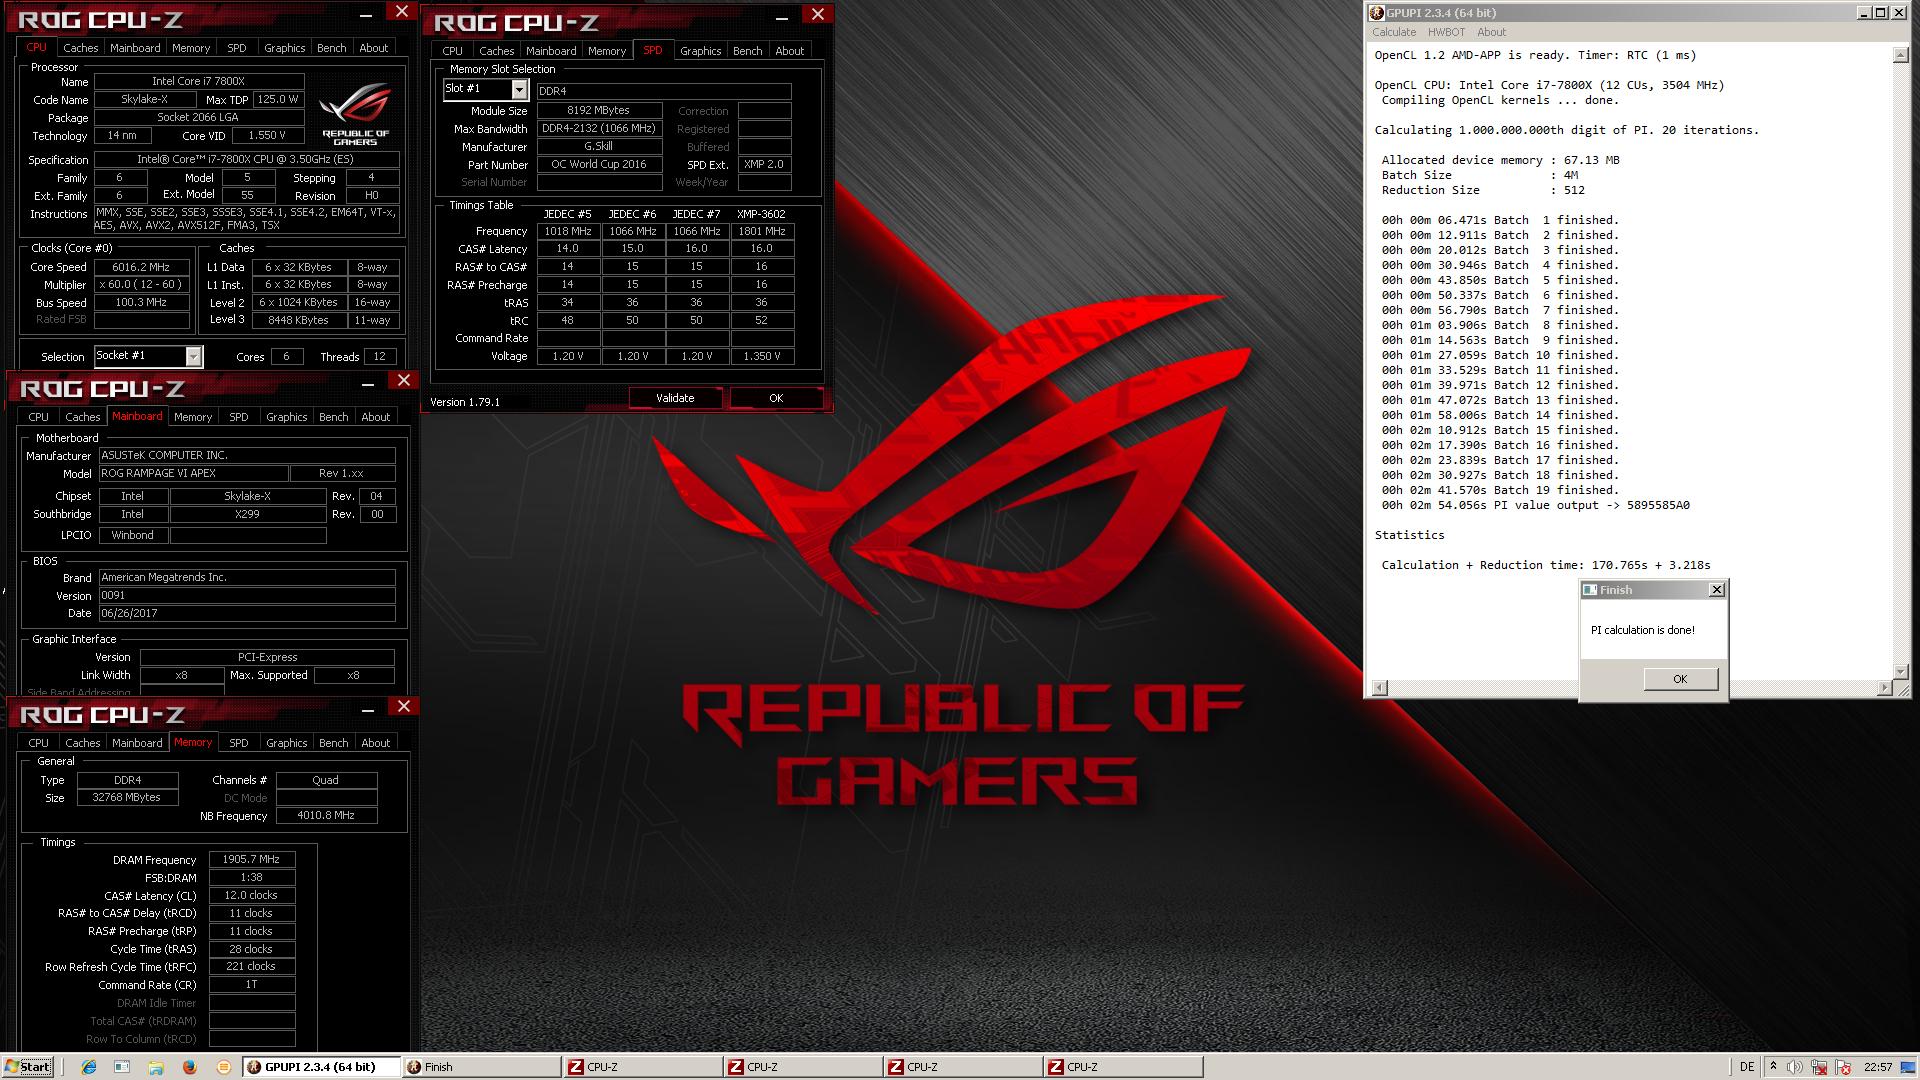
Task: Click the taskbar clock showing 22:57
Action: tap(1877, 1067)
